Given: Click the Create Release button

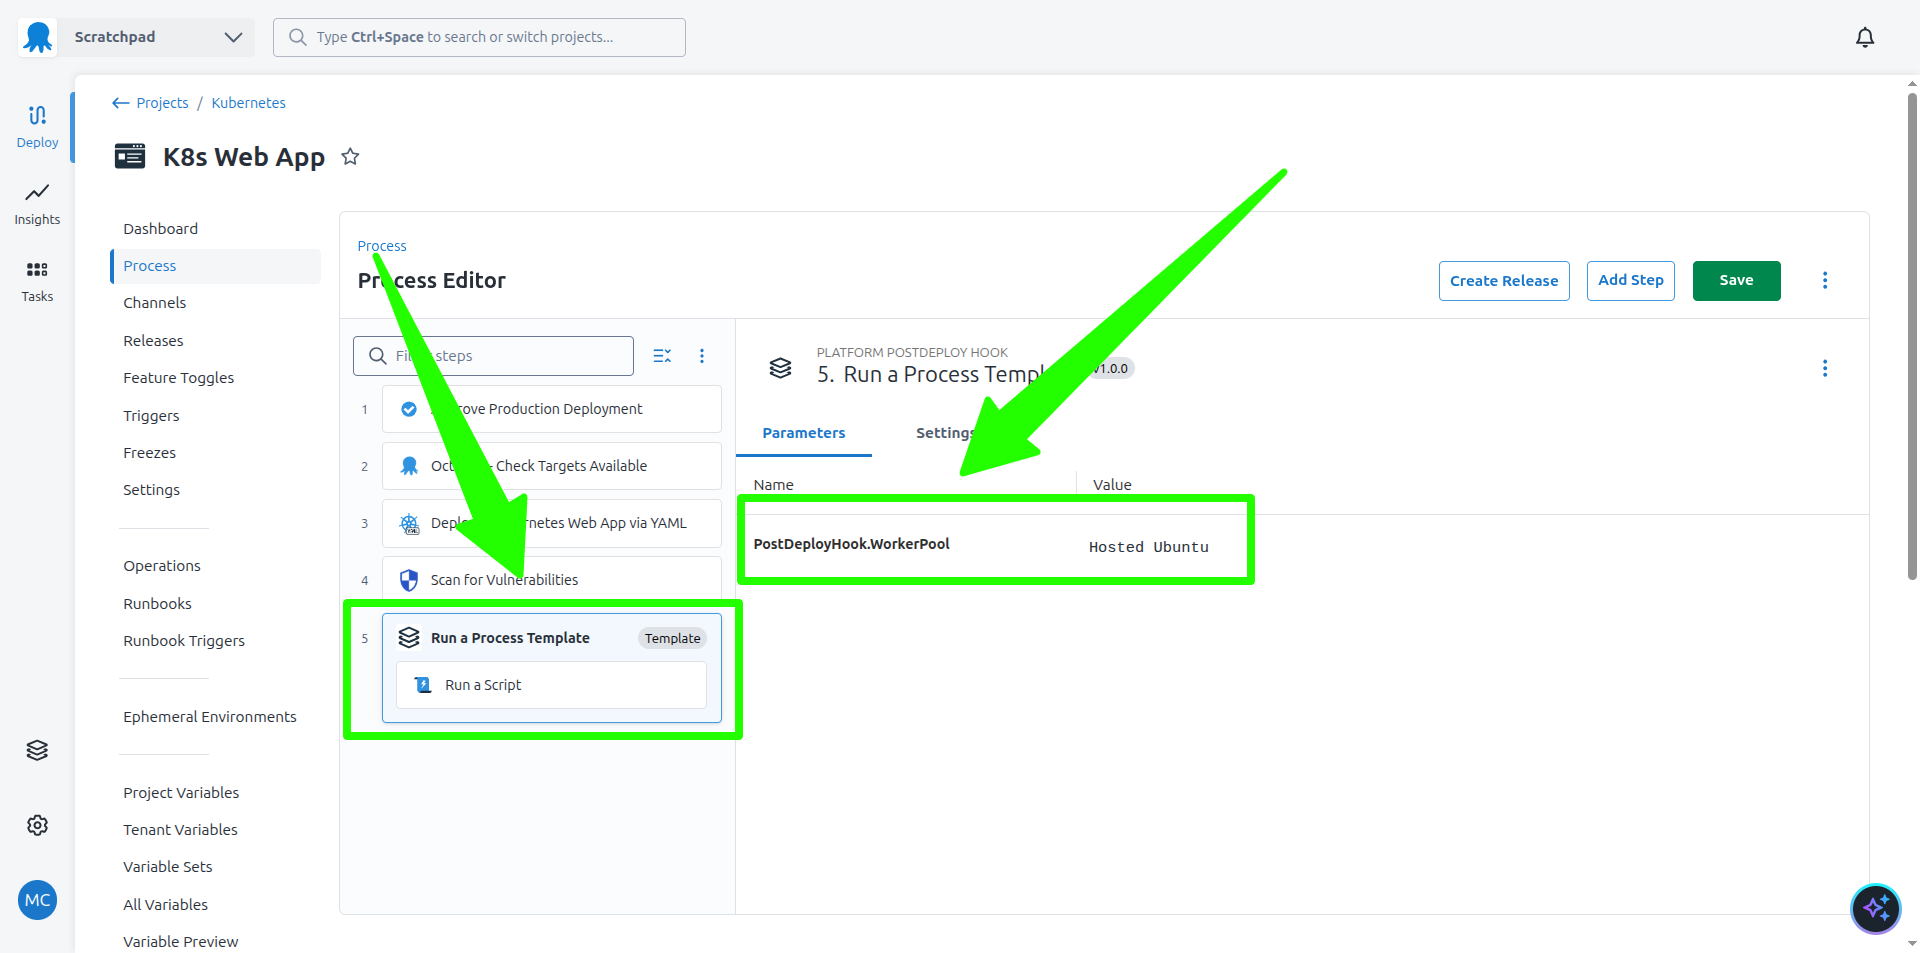Looking at the screenshot, I should click(x=1503, y=280).
